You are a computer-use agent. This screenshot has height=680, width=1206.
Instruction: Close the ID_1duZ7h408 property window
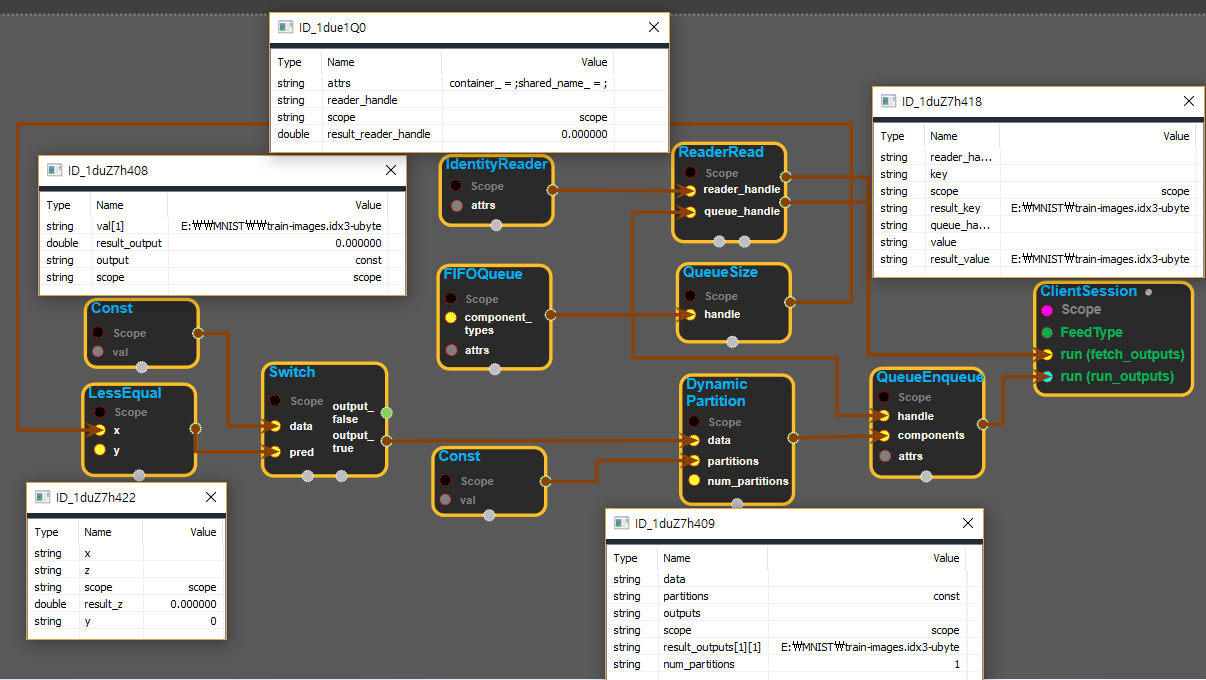[391, 171]
